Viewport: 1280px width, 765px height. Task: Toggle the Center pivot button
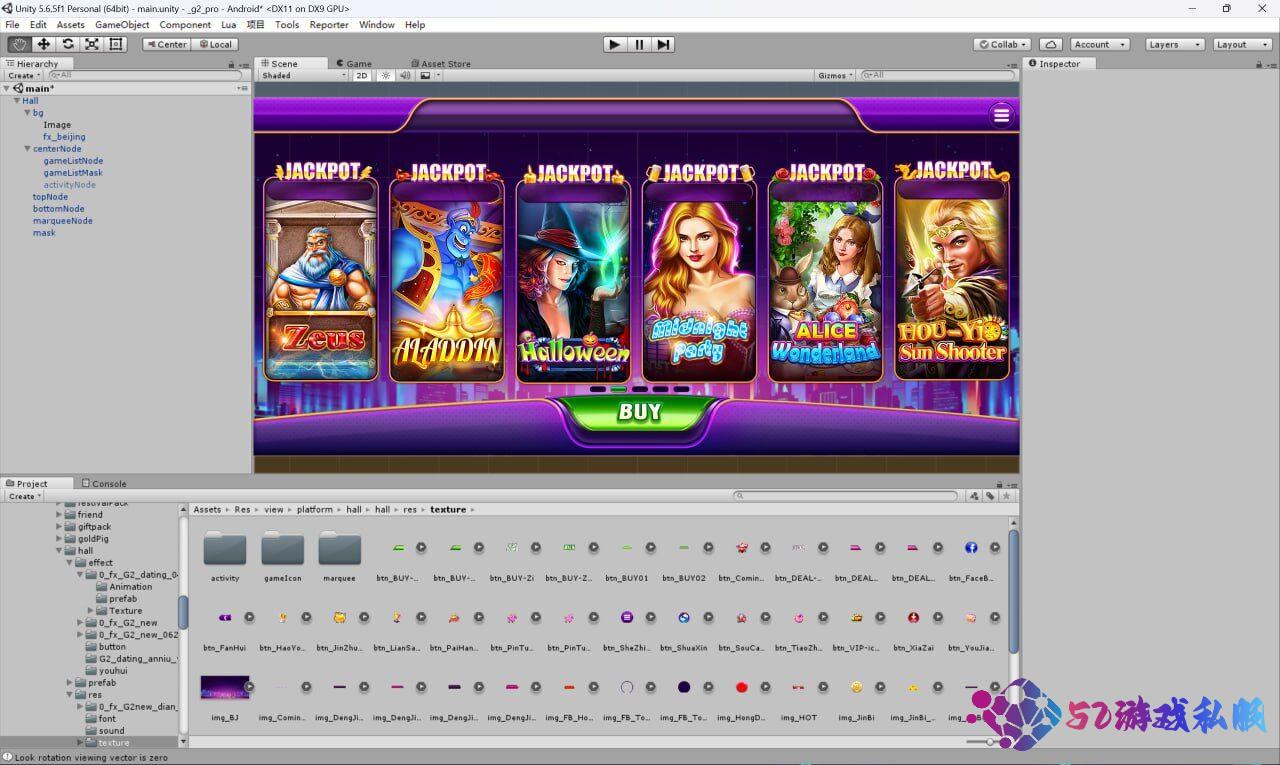(x=166, y=44)
